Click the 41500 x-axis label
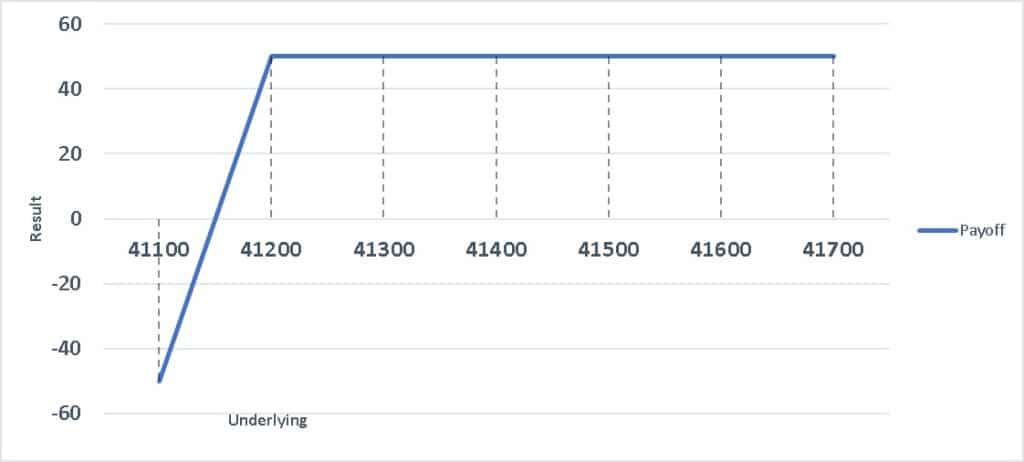This screenshot has height=462, width=1024. point(609,250)
